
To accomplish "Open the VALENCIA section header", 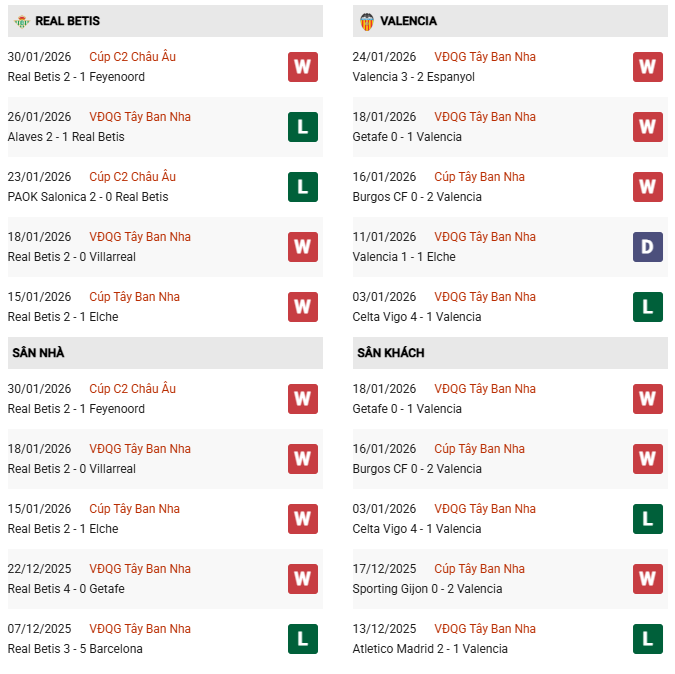I will pyautogui.click(x=408, y=21).
